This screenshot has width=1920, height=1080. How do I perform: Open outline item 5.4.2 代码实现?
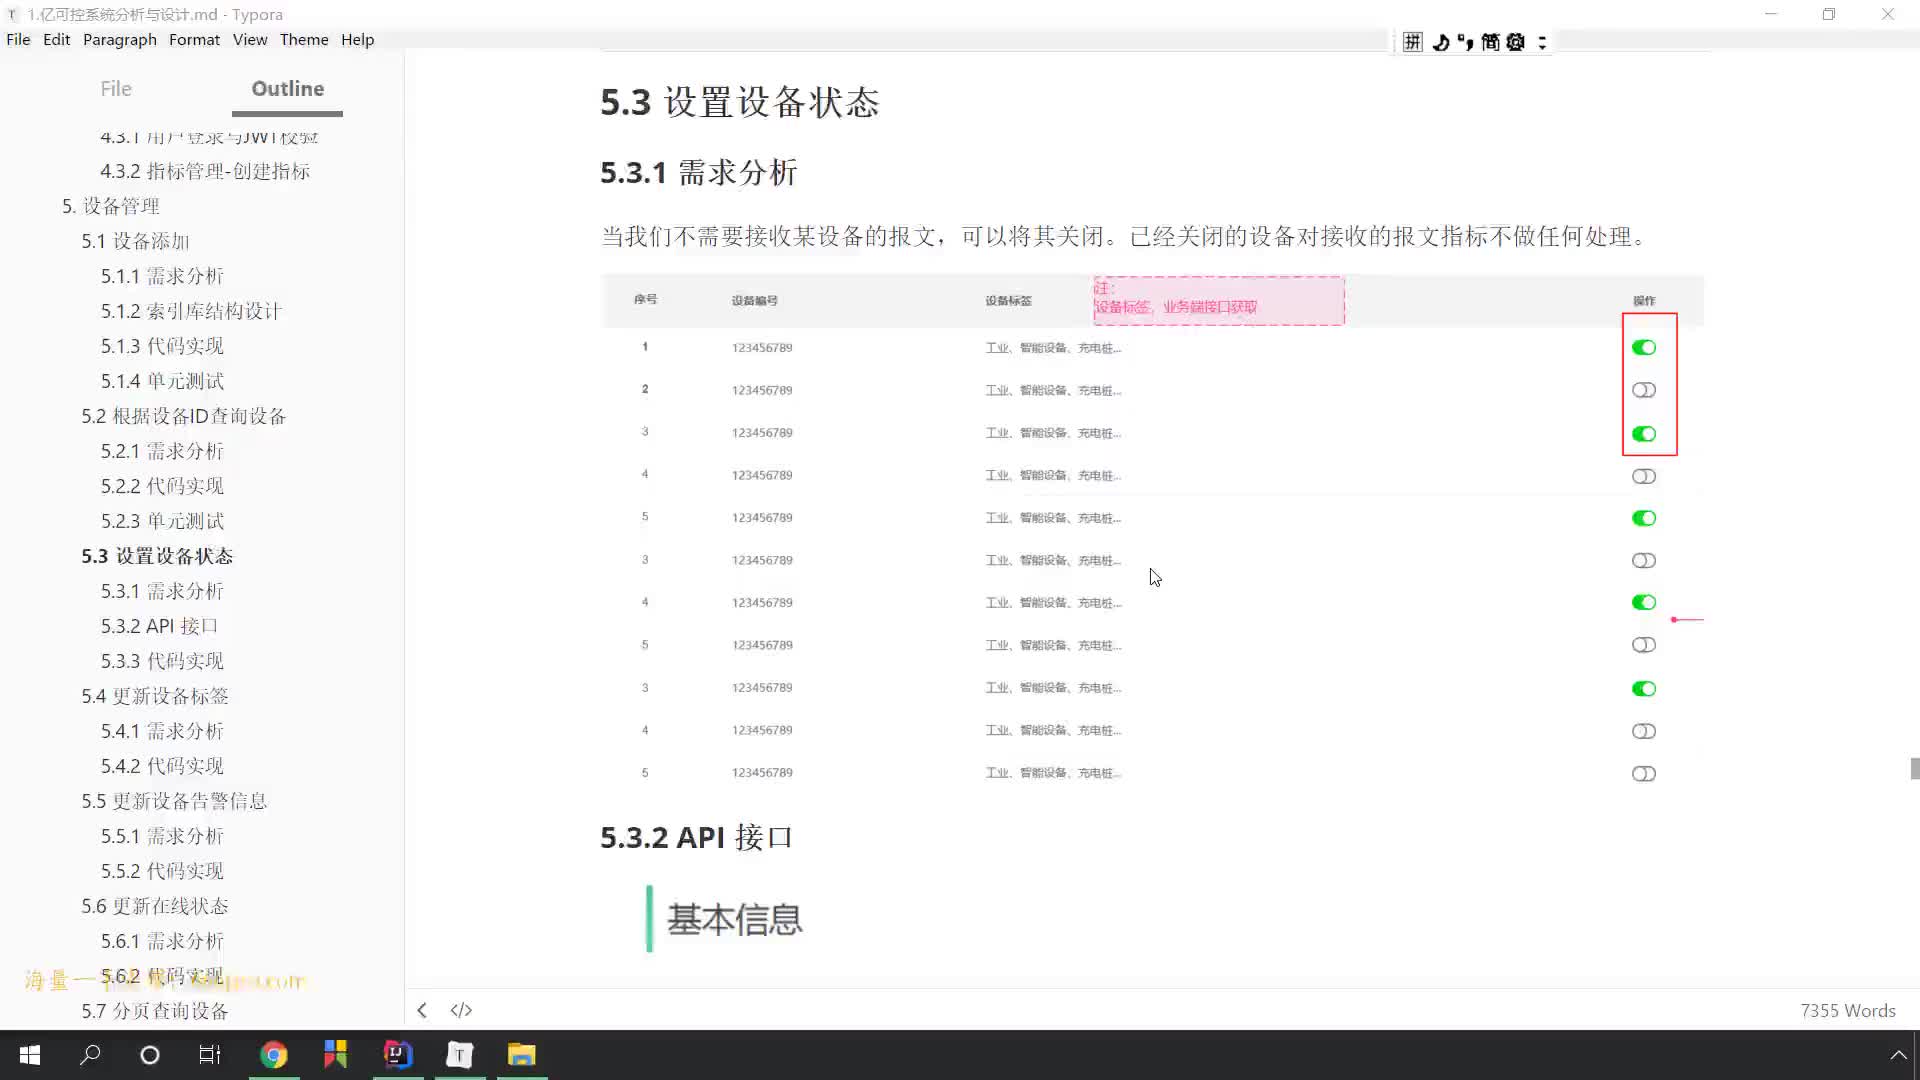coord(162,766)
